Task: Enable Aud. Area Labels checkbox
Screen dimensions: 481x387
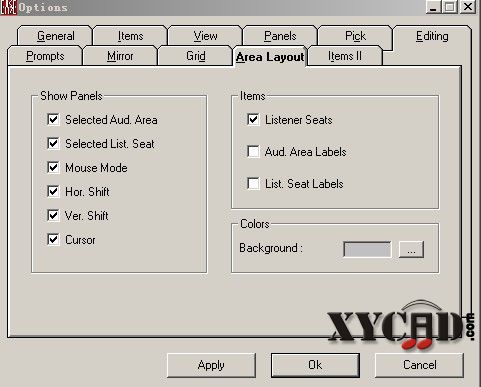Action: 253,151
